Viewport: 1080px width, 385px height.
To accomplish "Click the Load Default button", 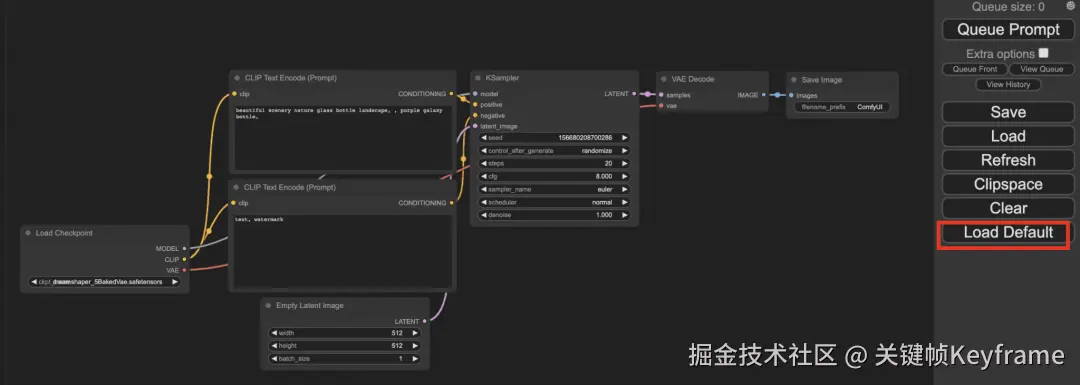I will (x=1008, y=233).
